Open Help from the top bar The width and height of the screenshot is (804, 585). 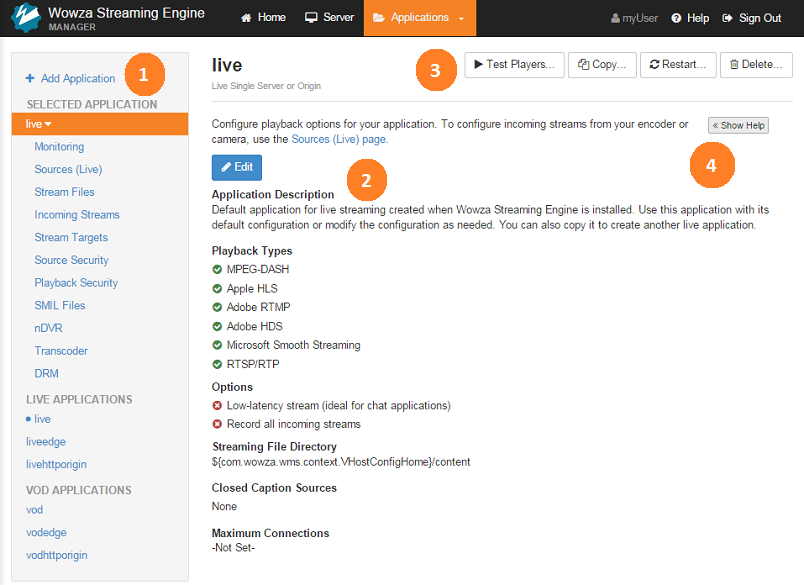tap(690, 18)
